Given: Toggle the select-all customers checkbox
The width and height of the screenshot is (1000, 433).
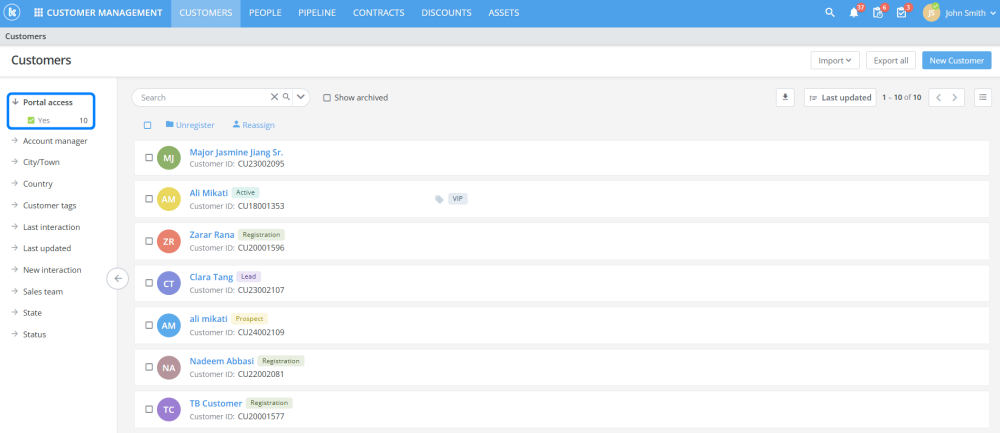Looking at the screenshot, I should click(147, 125).
